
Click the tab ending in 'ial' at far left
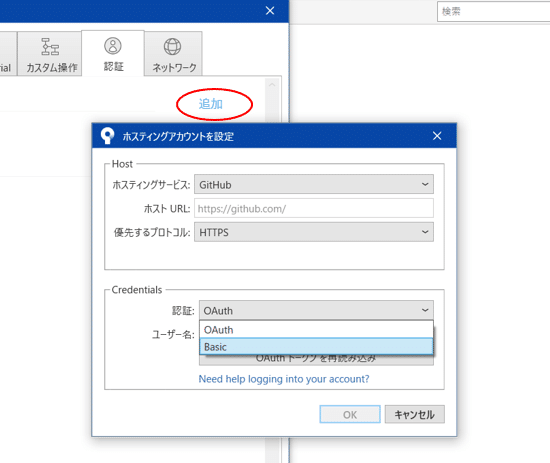click(x=8, y=54)
